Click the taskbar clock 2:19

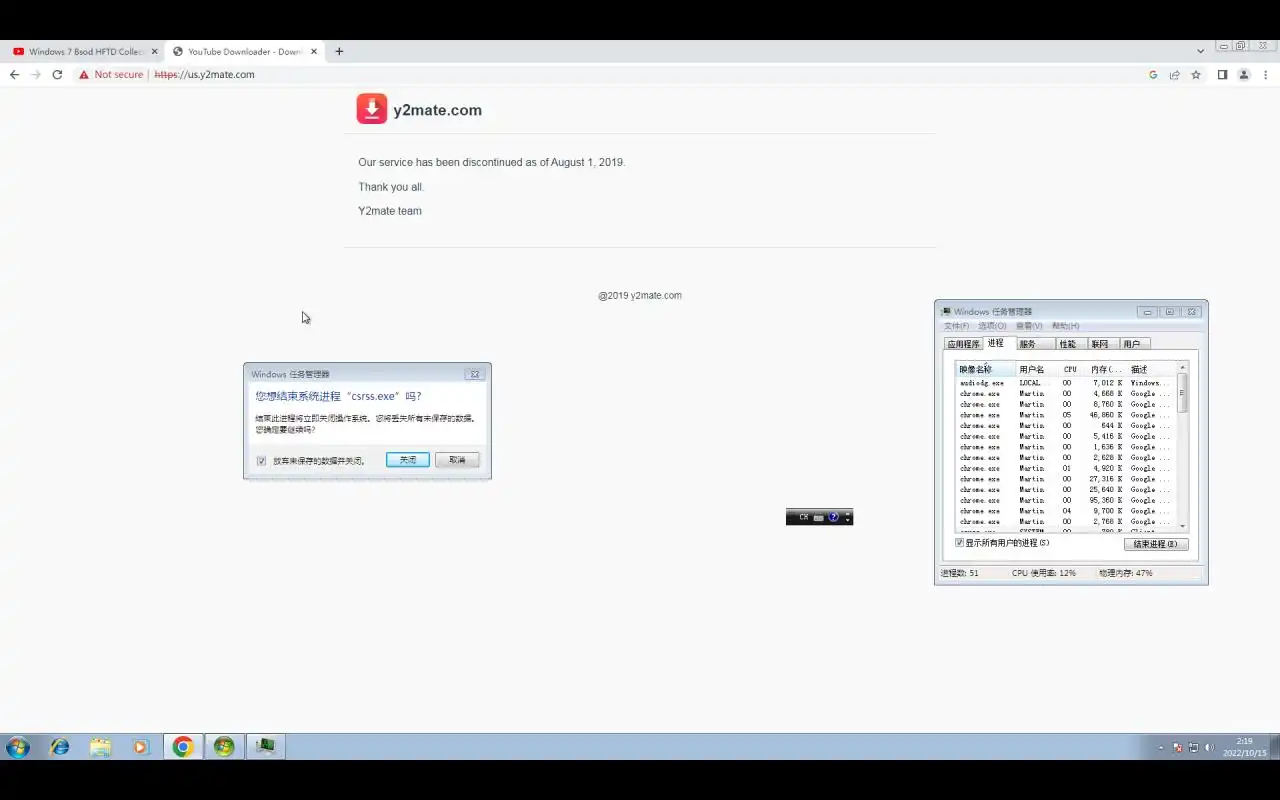coord(1244,747)
